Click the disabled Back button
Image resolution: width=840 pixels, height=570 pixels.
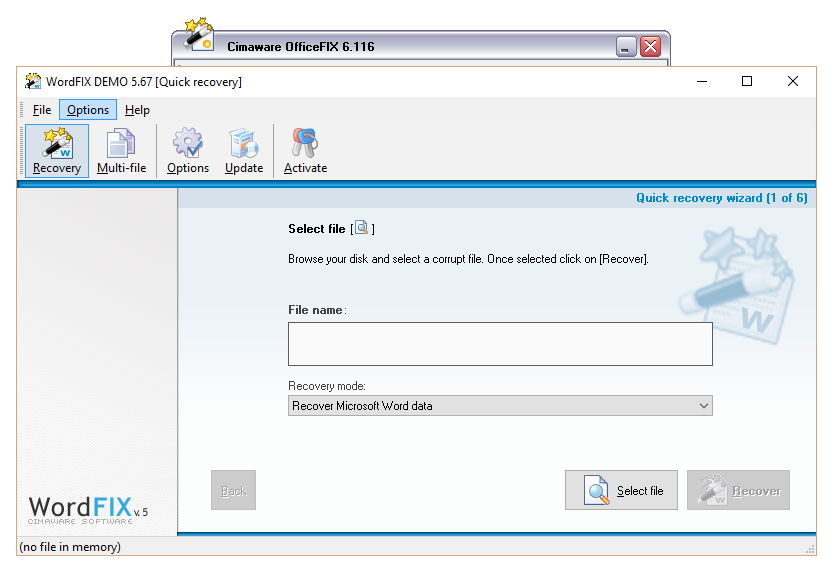233,490
